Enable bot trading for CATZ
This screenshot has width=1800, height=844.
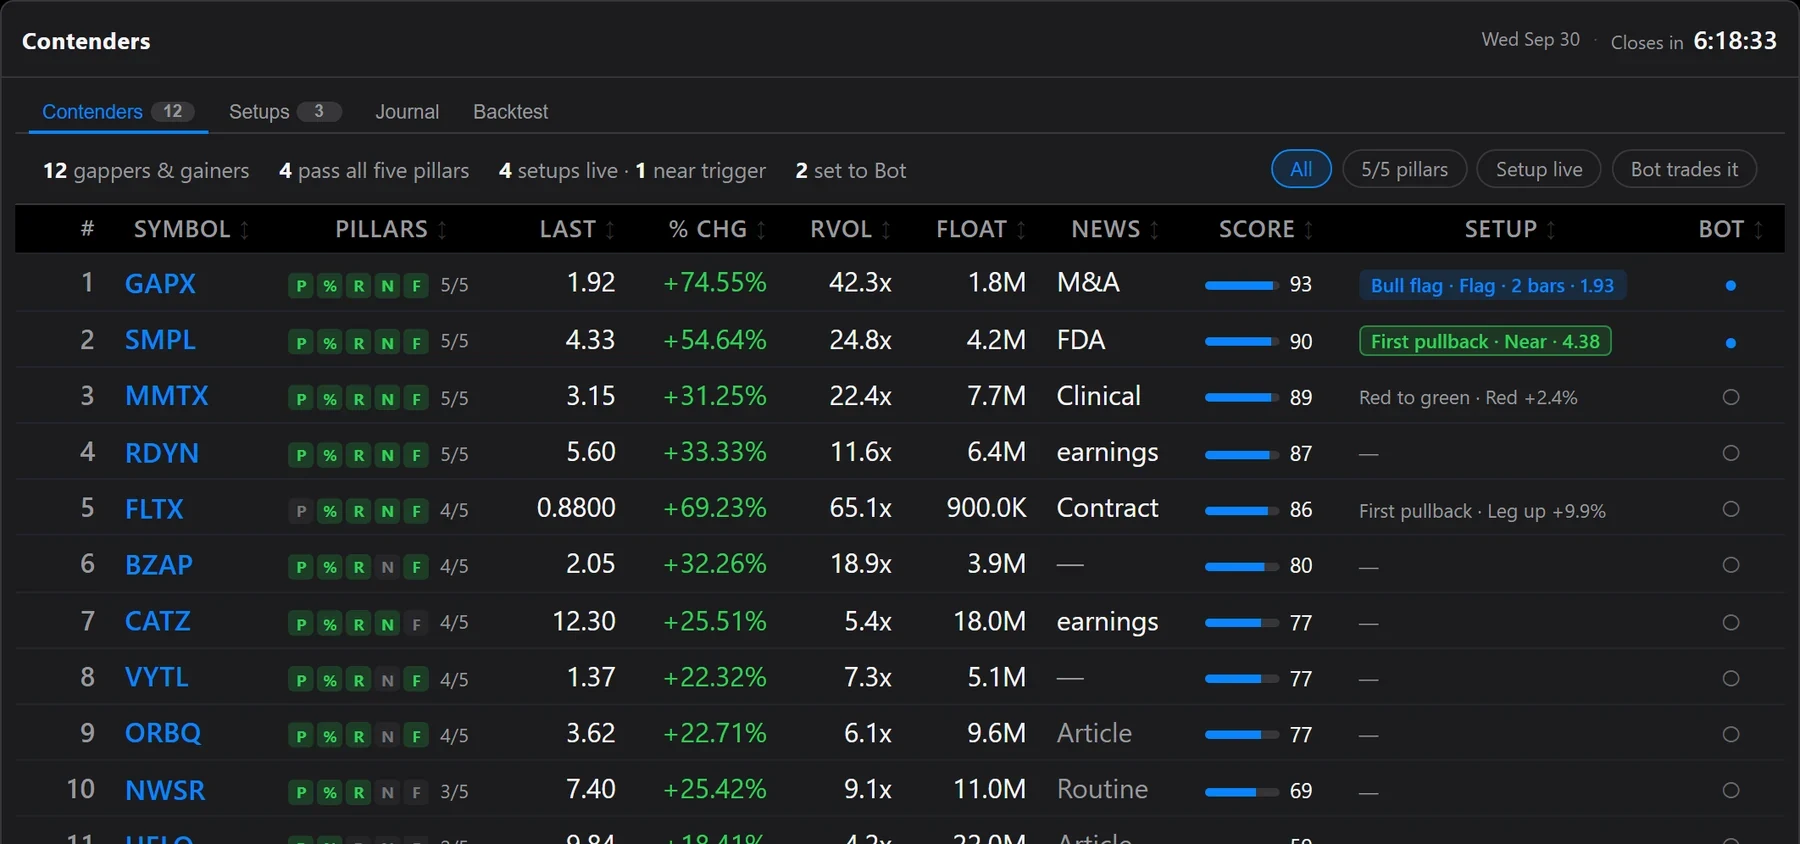(x=1731, y=622)
